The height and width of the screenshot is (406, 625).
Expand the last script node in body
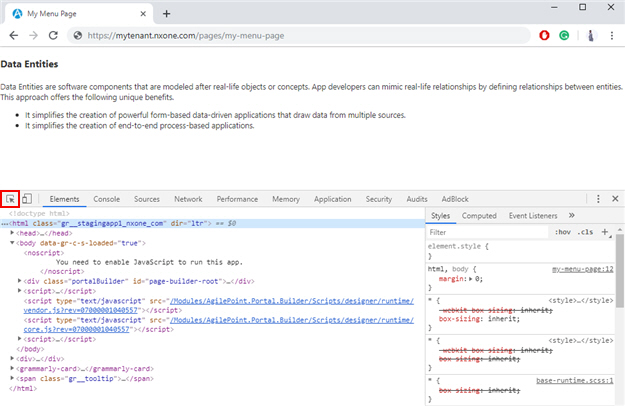tap(20, 339)
